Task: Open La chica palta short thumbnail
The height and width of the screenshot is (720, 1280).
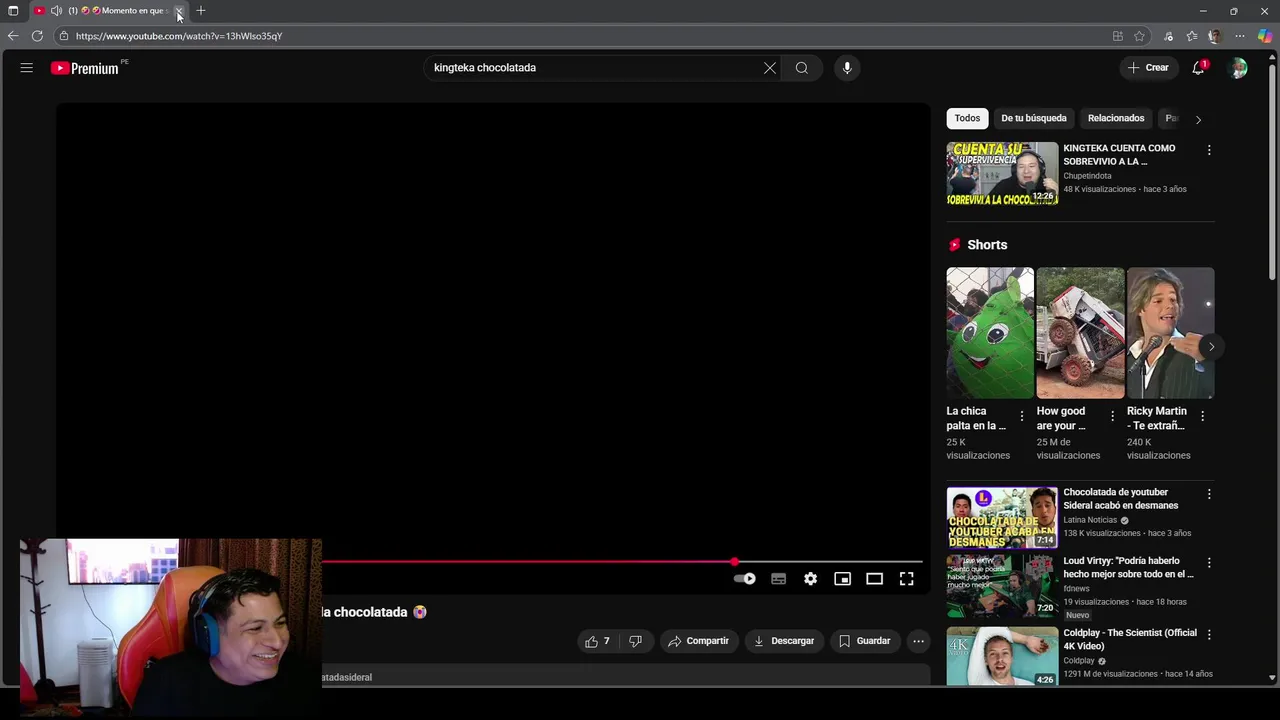Action: click(990, 333)
